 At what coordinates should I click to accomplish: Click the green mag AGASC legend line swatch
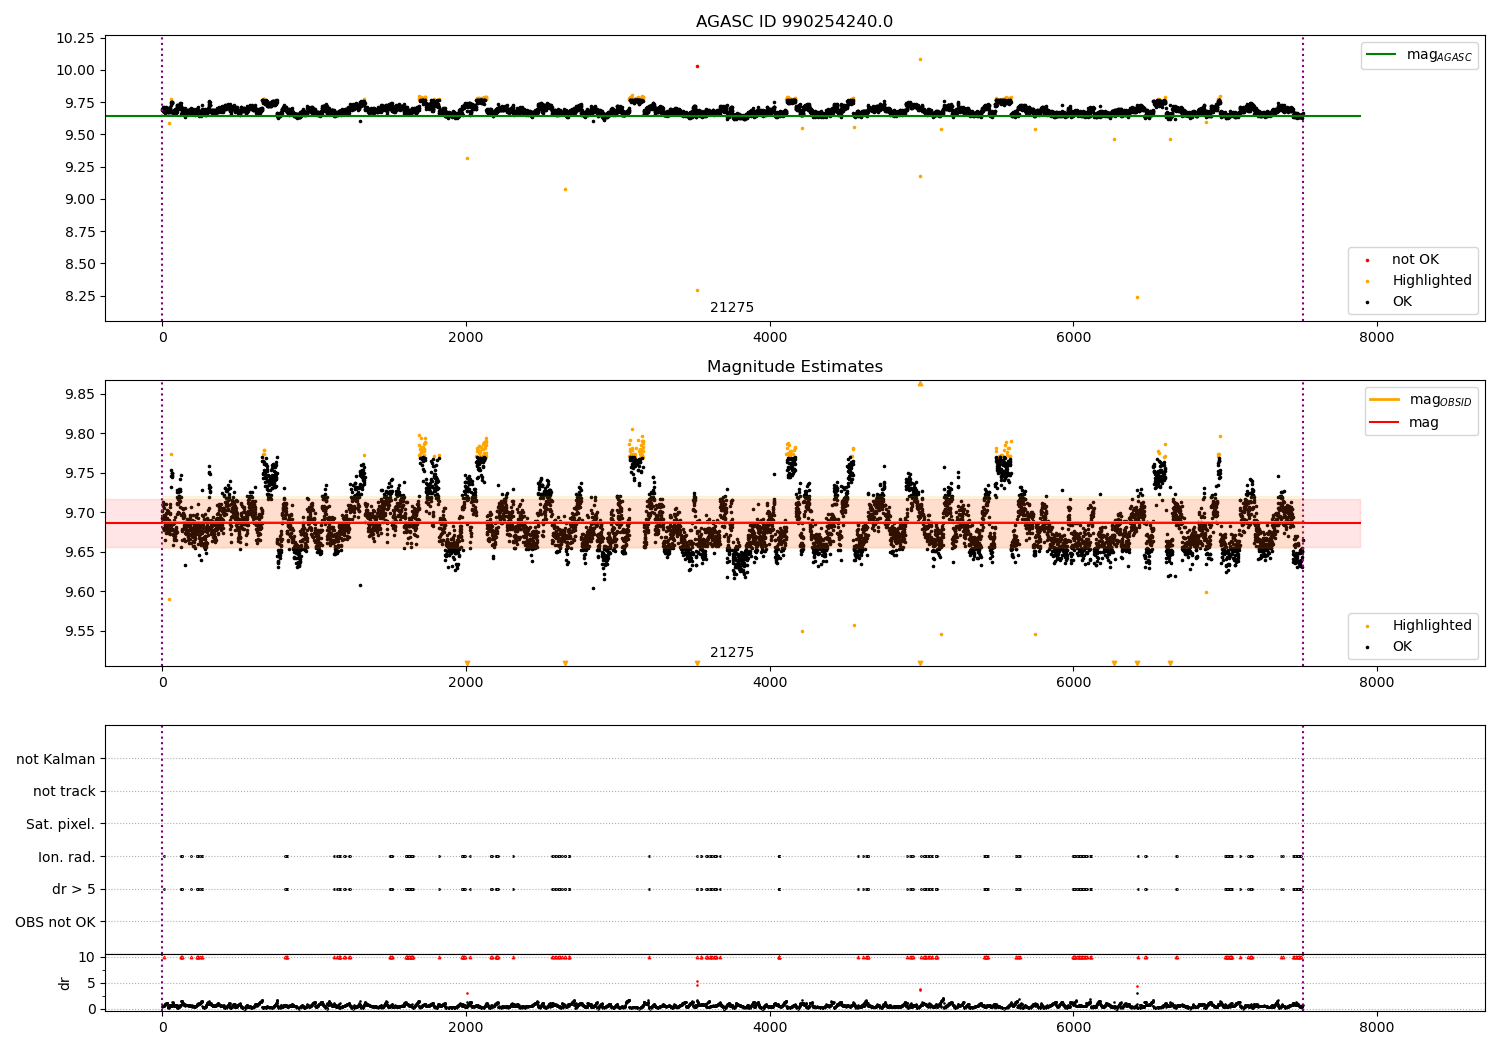point(1383,55)
